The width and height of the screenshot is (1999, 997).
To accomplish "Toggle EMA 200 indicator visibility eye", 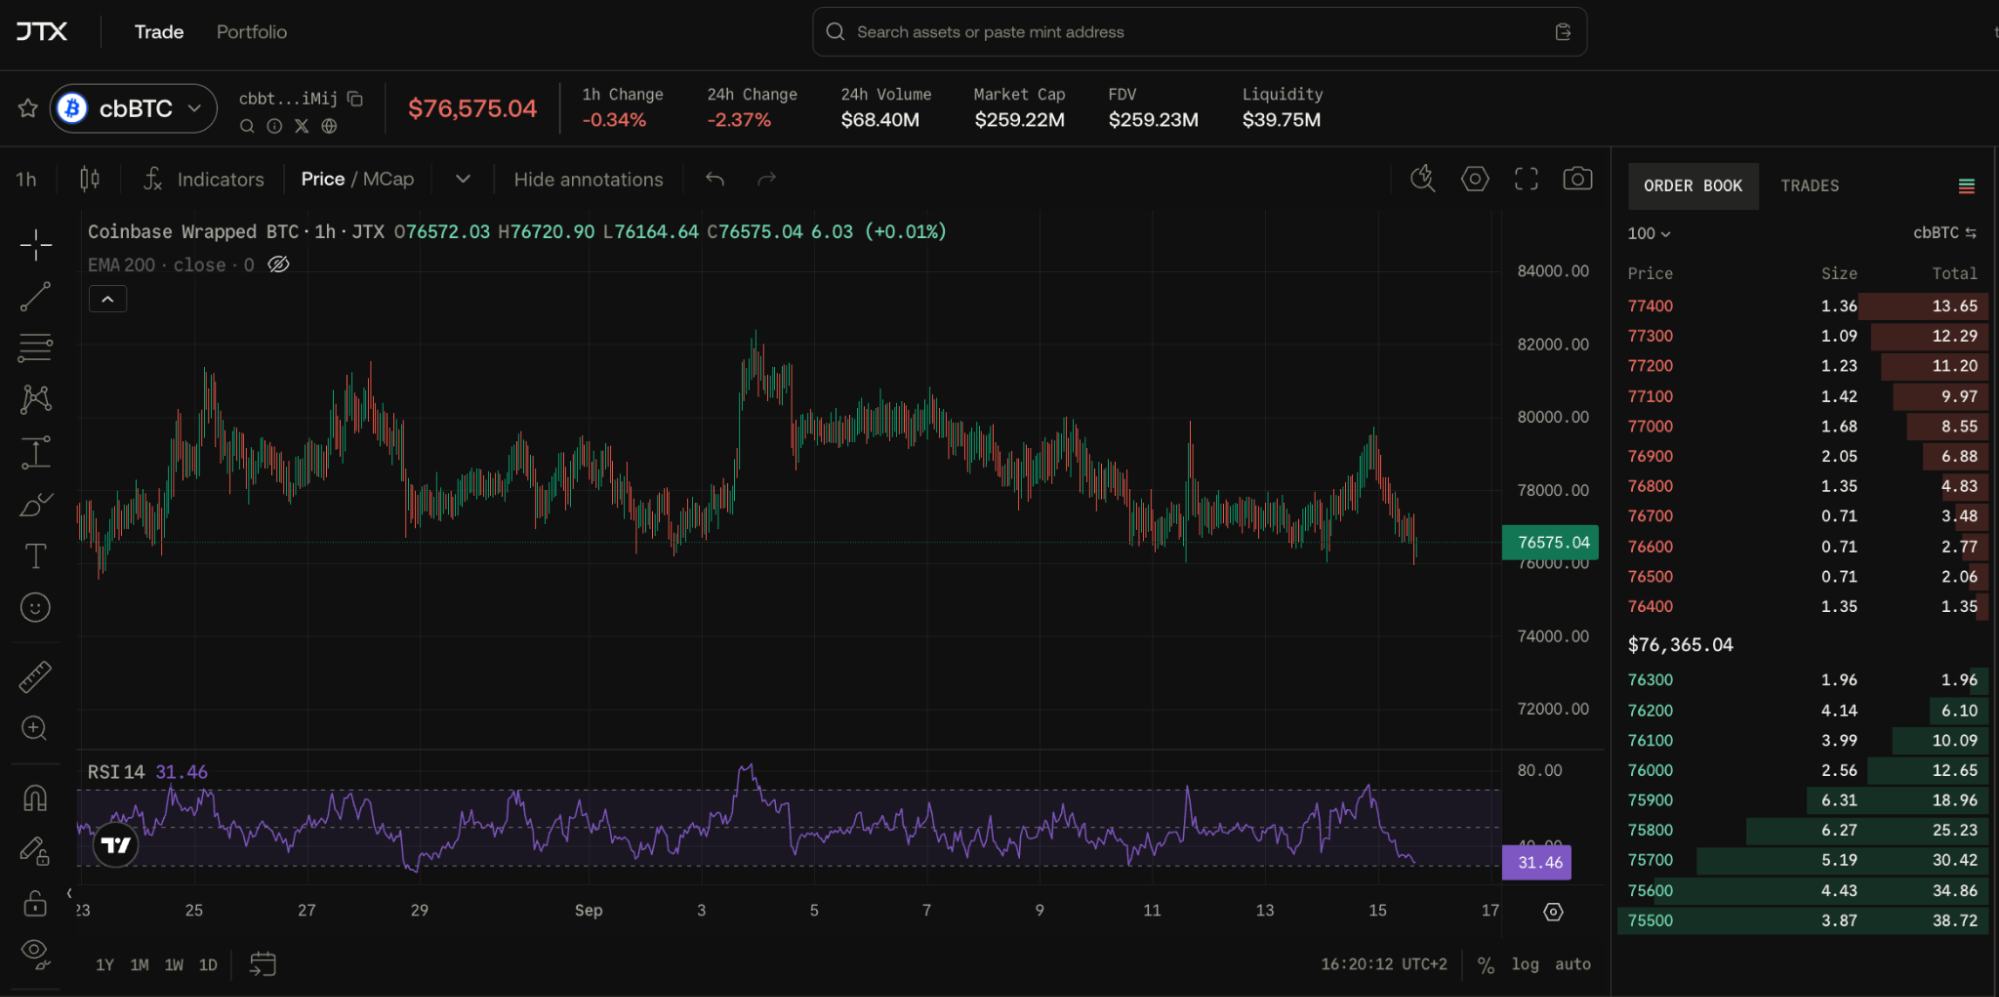I will (x=279, y=264).
